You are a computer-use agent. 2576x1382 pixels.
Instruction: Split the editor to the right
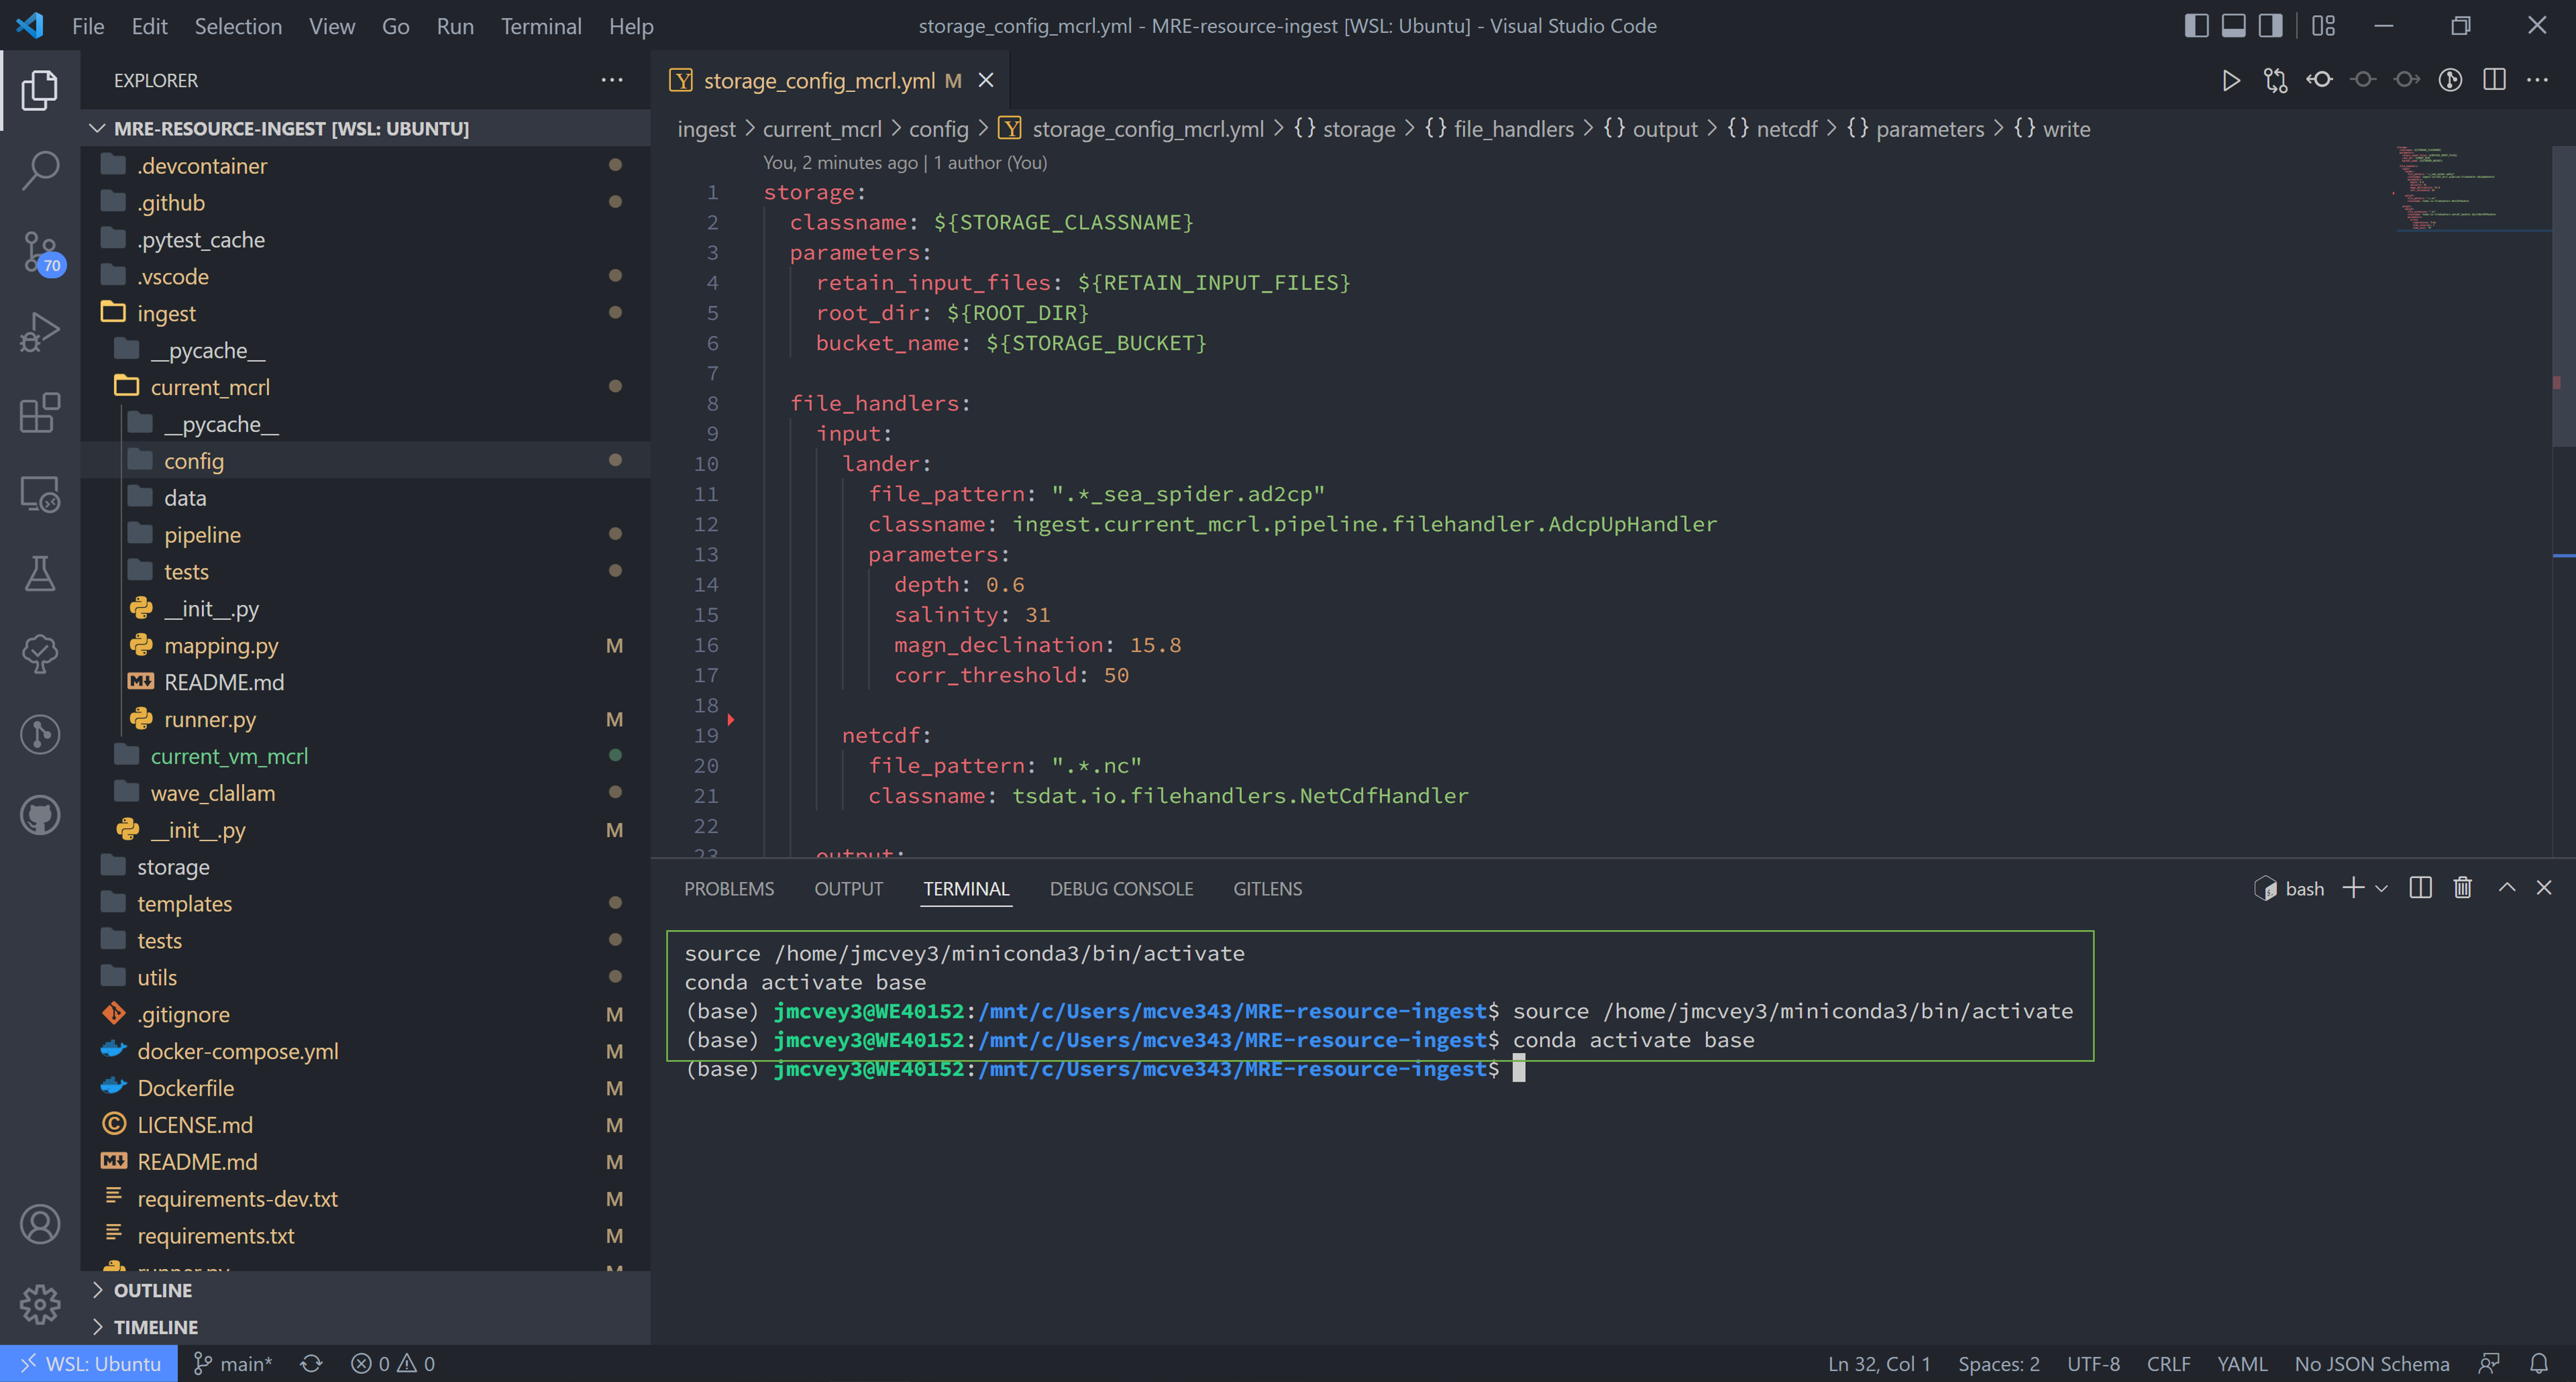click(2494, 80)
